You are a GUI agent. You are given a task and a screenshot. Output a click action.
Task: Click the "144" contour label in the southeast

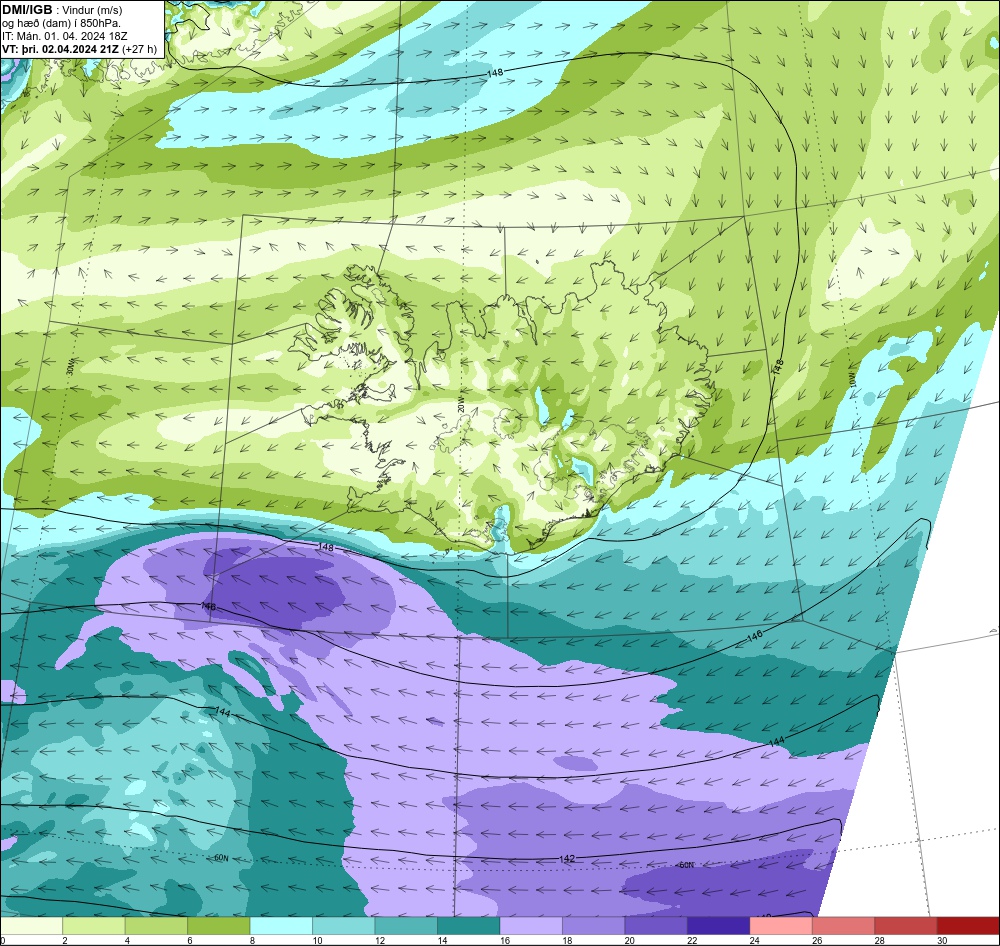click(x=776, y=742)
